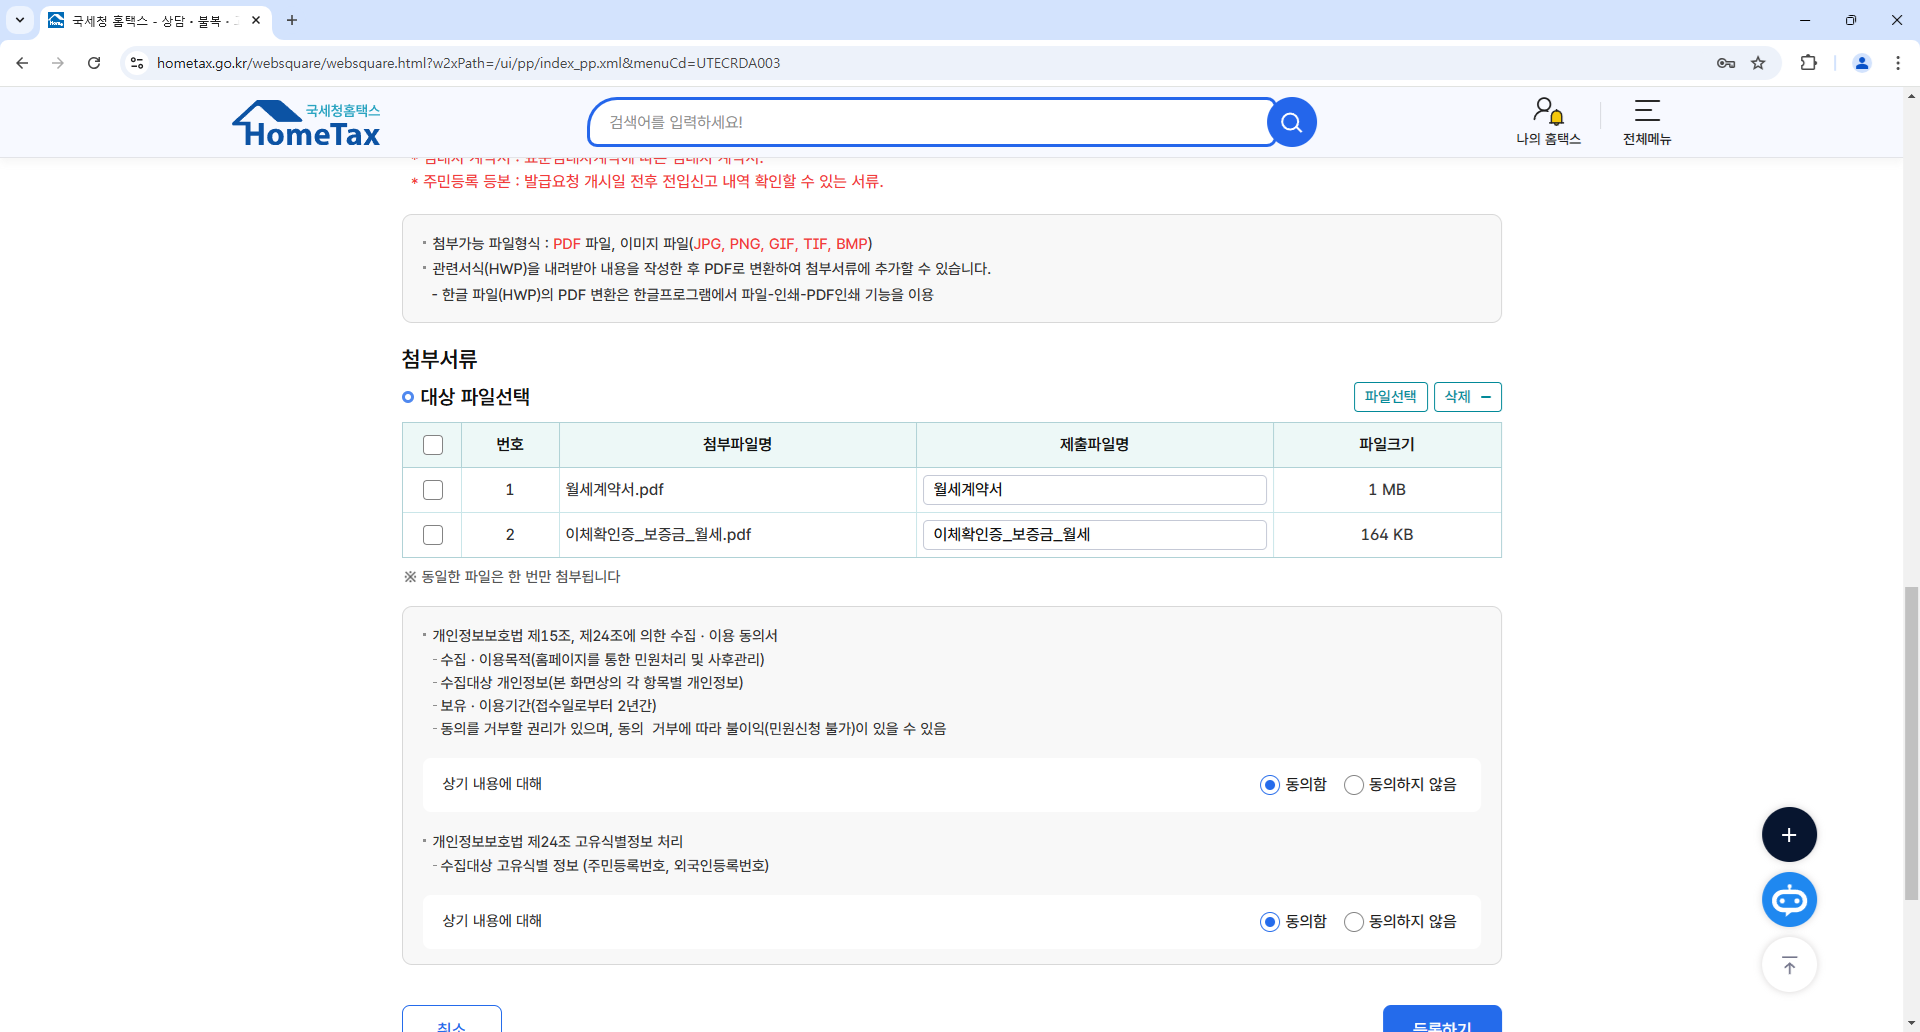Image resolution: width=1920 pixels, height=1032 pixels.
Task: Click 월세계약서.pdf file name cell
Action: coord(738,490)
